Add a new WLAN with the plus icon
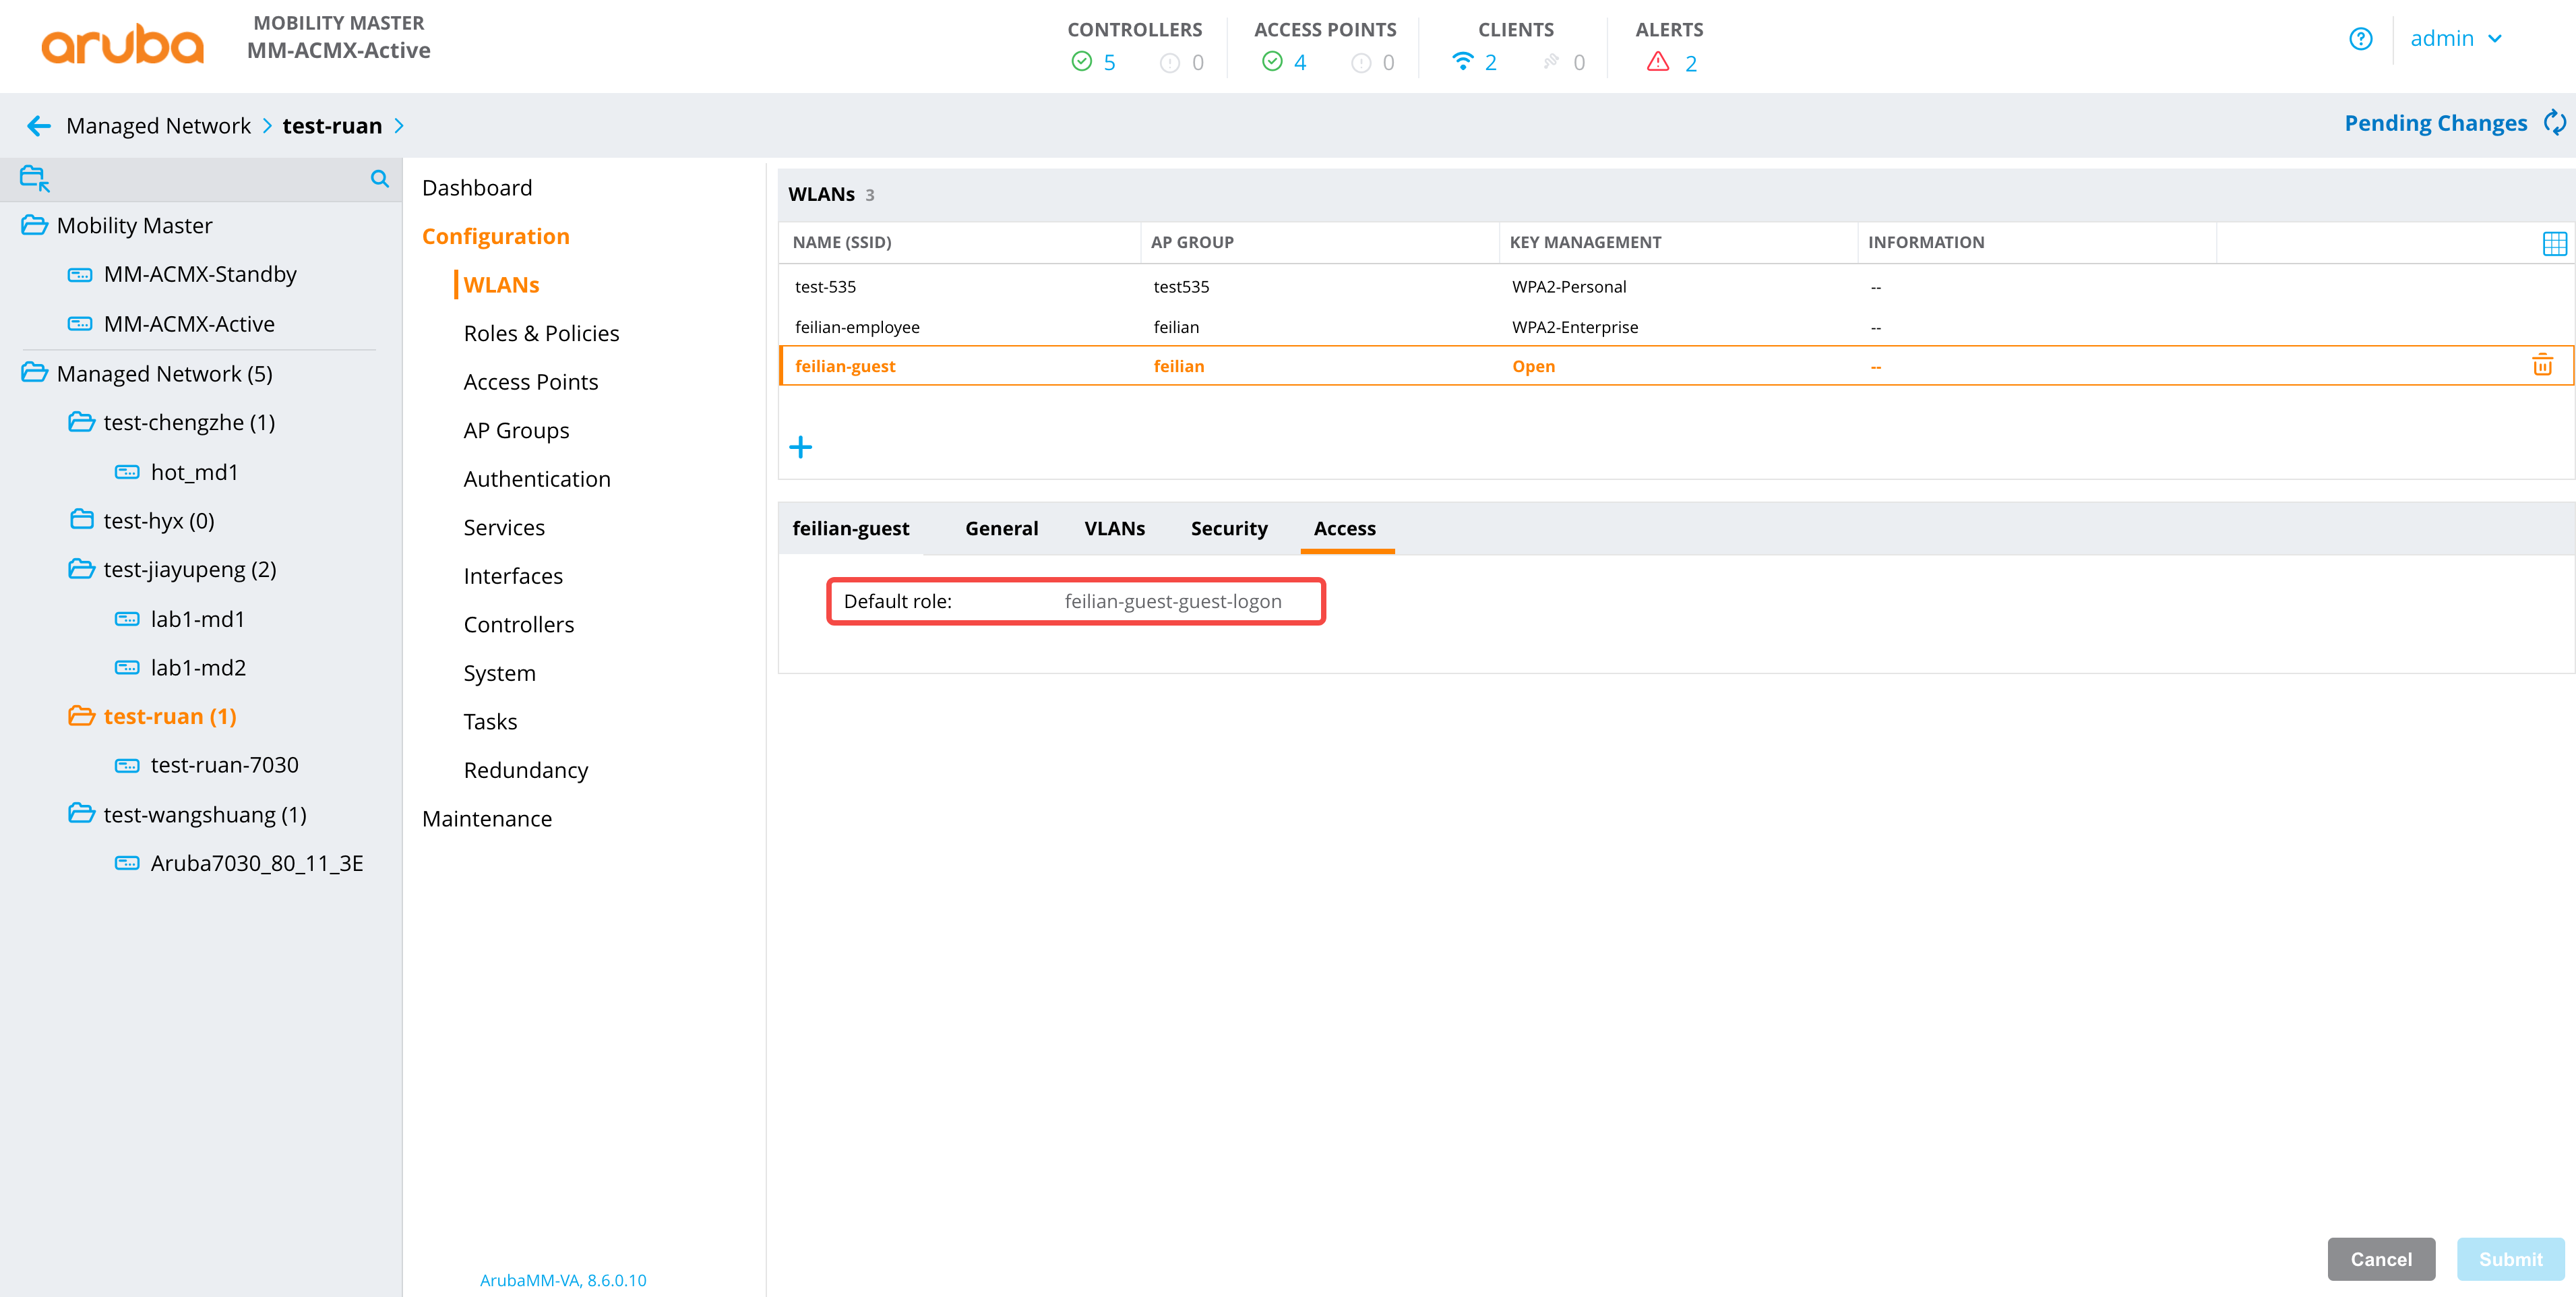The width and height of the screenshot is (2576, 1297). click(x=800, y=447)
